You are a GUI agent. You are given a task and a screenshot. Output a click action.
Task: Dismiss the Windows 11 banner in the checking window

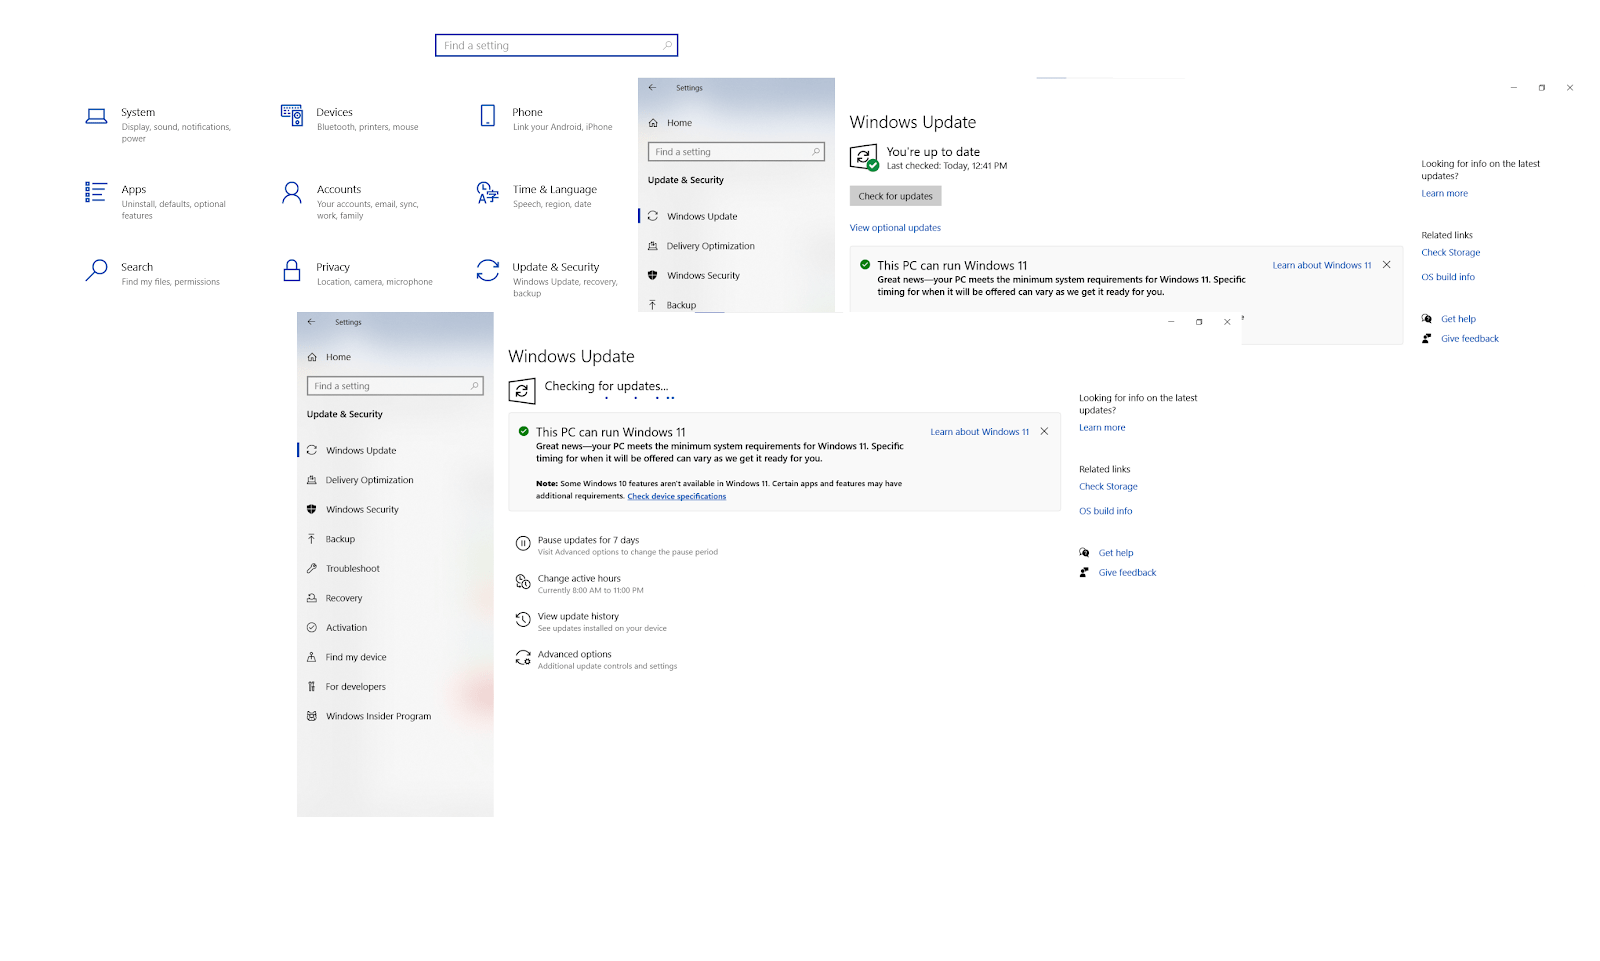1044,432
